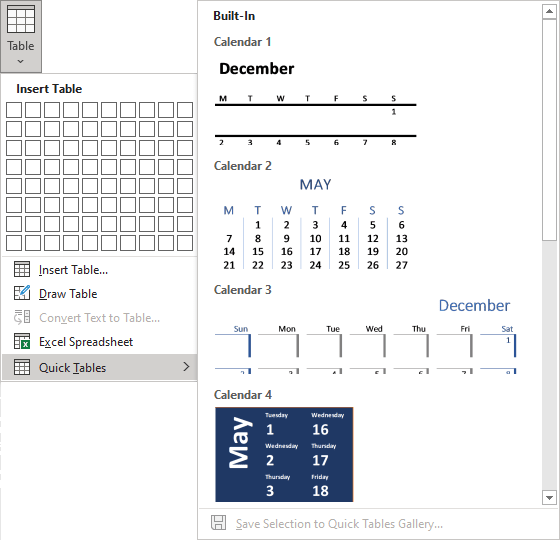Click the gallery scrollbar up arrow
Image resolution: width=560 pixels, height=540 pixels.
(x=549, y=12)
